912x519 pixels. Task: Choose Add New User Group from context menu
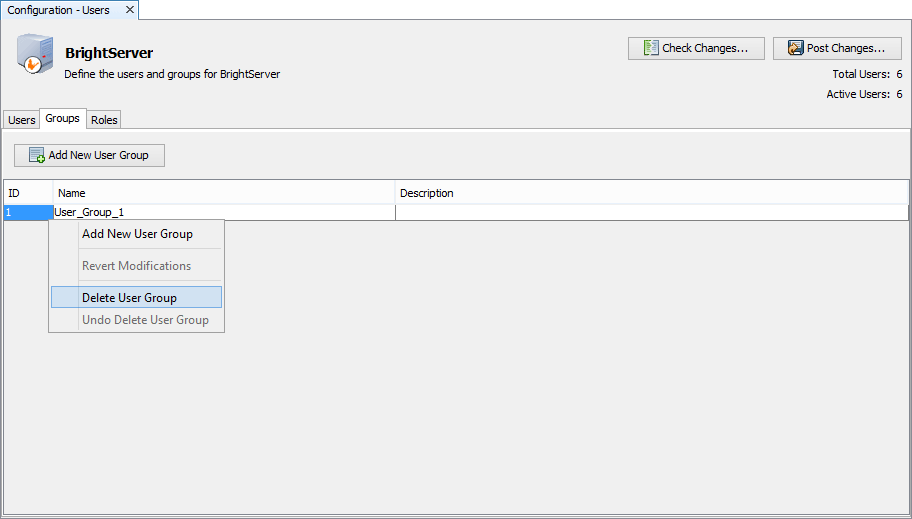click(137, 234)
